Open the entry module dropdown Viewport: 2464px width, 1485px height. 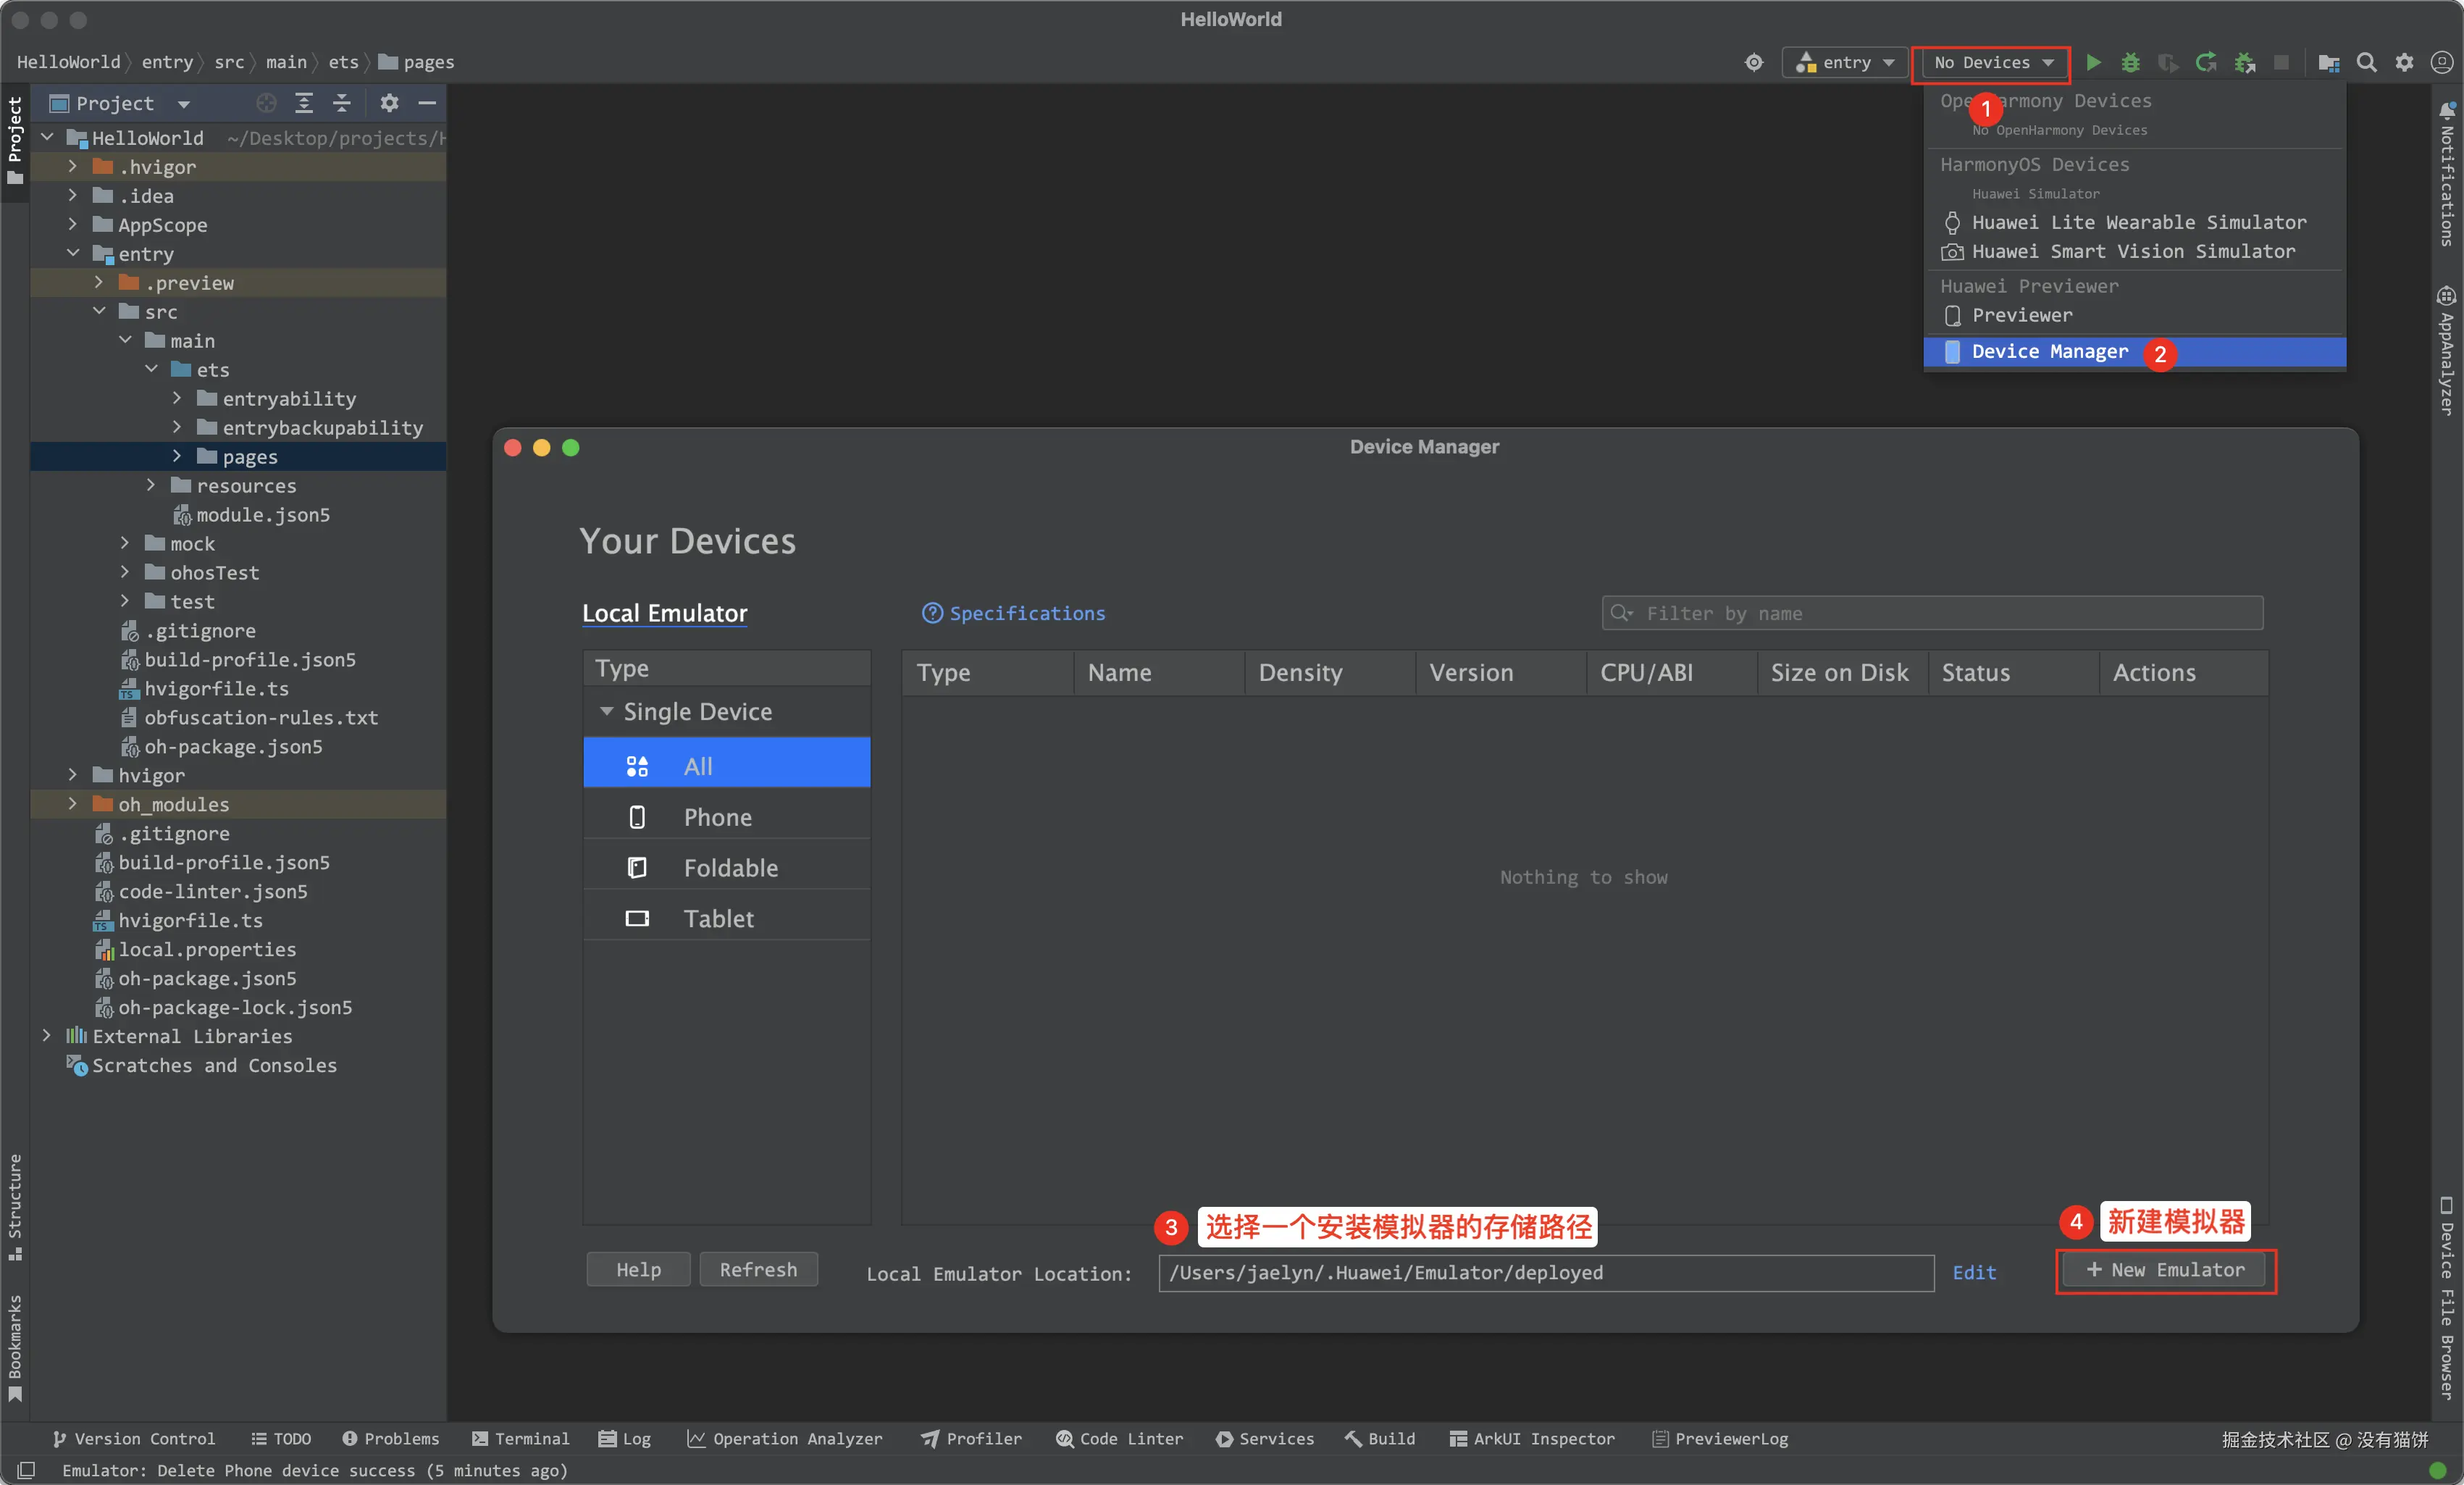(1844, 63)
